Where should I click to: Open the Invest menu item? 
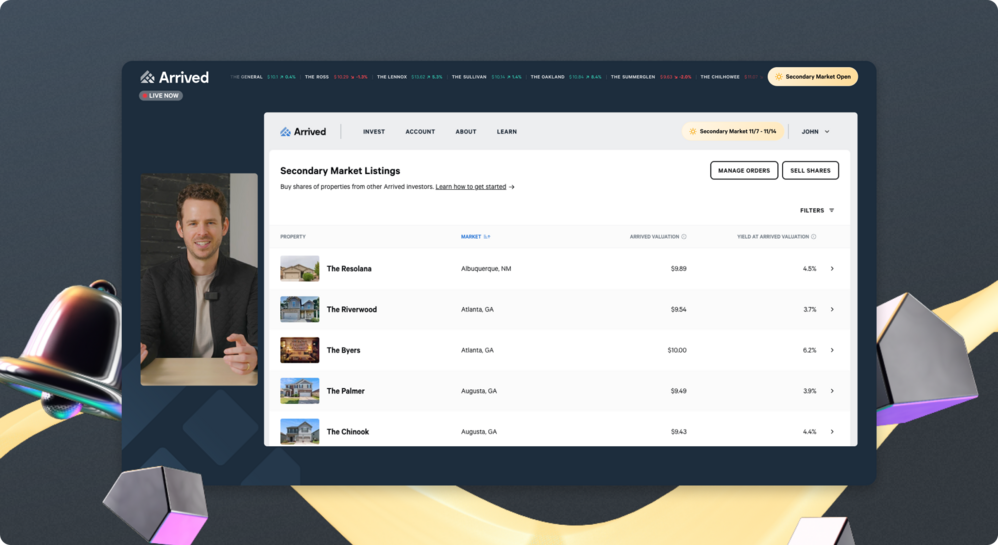point(374,132)
